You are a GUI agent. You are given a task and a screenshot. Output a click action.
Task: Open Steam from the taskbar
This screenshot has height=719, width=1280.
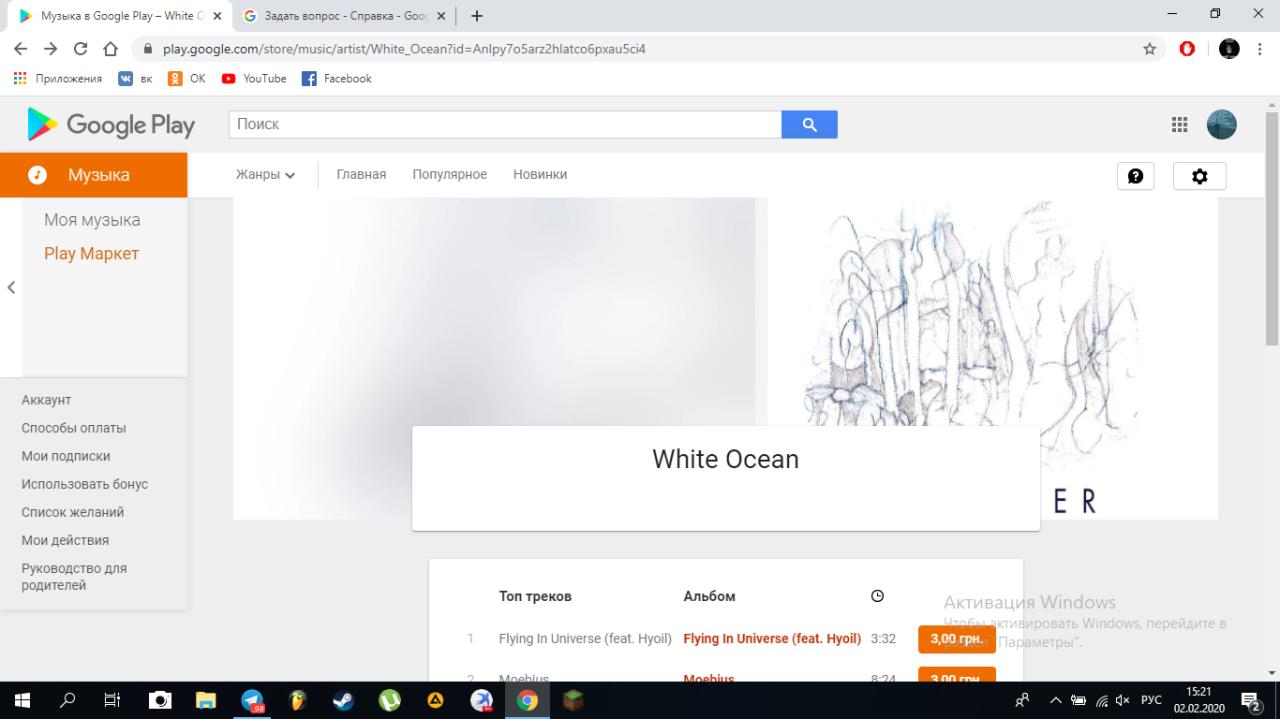pos(343,700)
